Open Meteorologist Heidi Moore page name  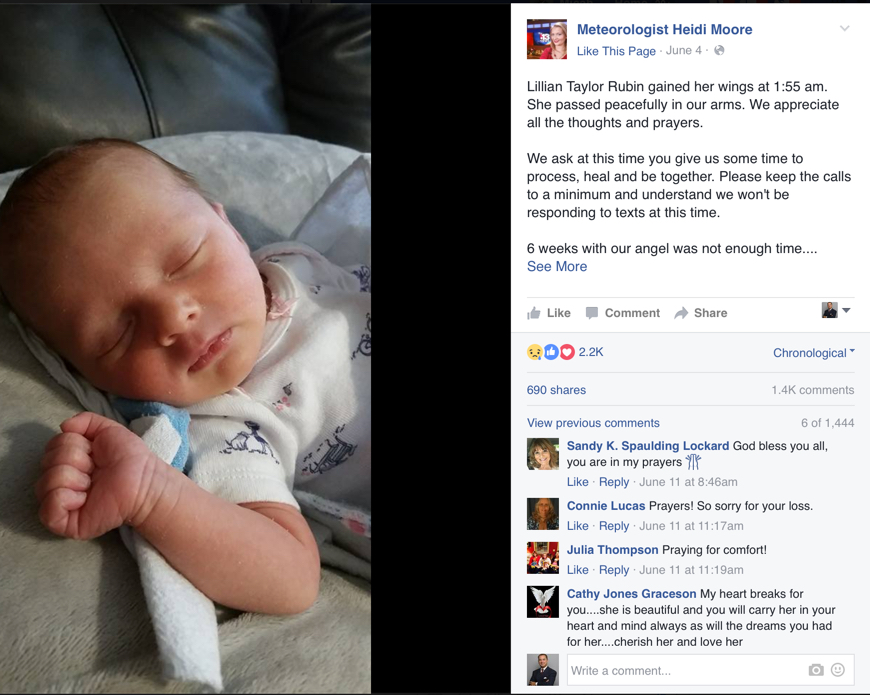pyautogui.click(x=664, y=29)
